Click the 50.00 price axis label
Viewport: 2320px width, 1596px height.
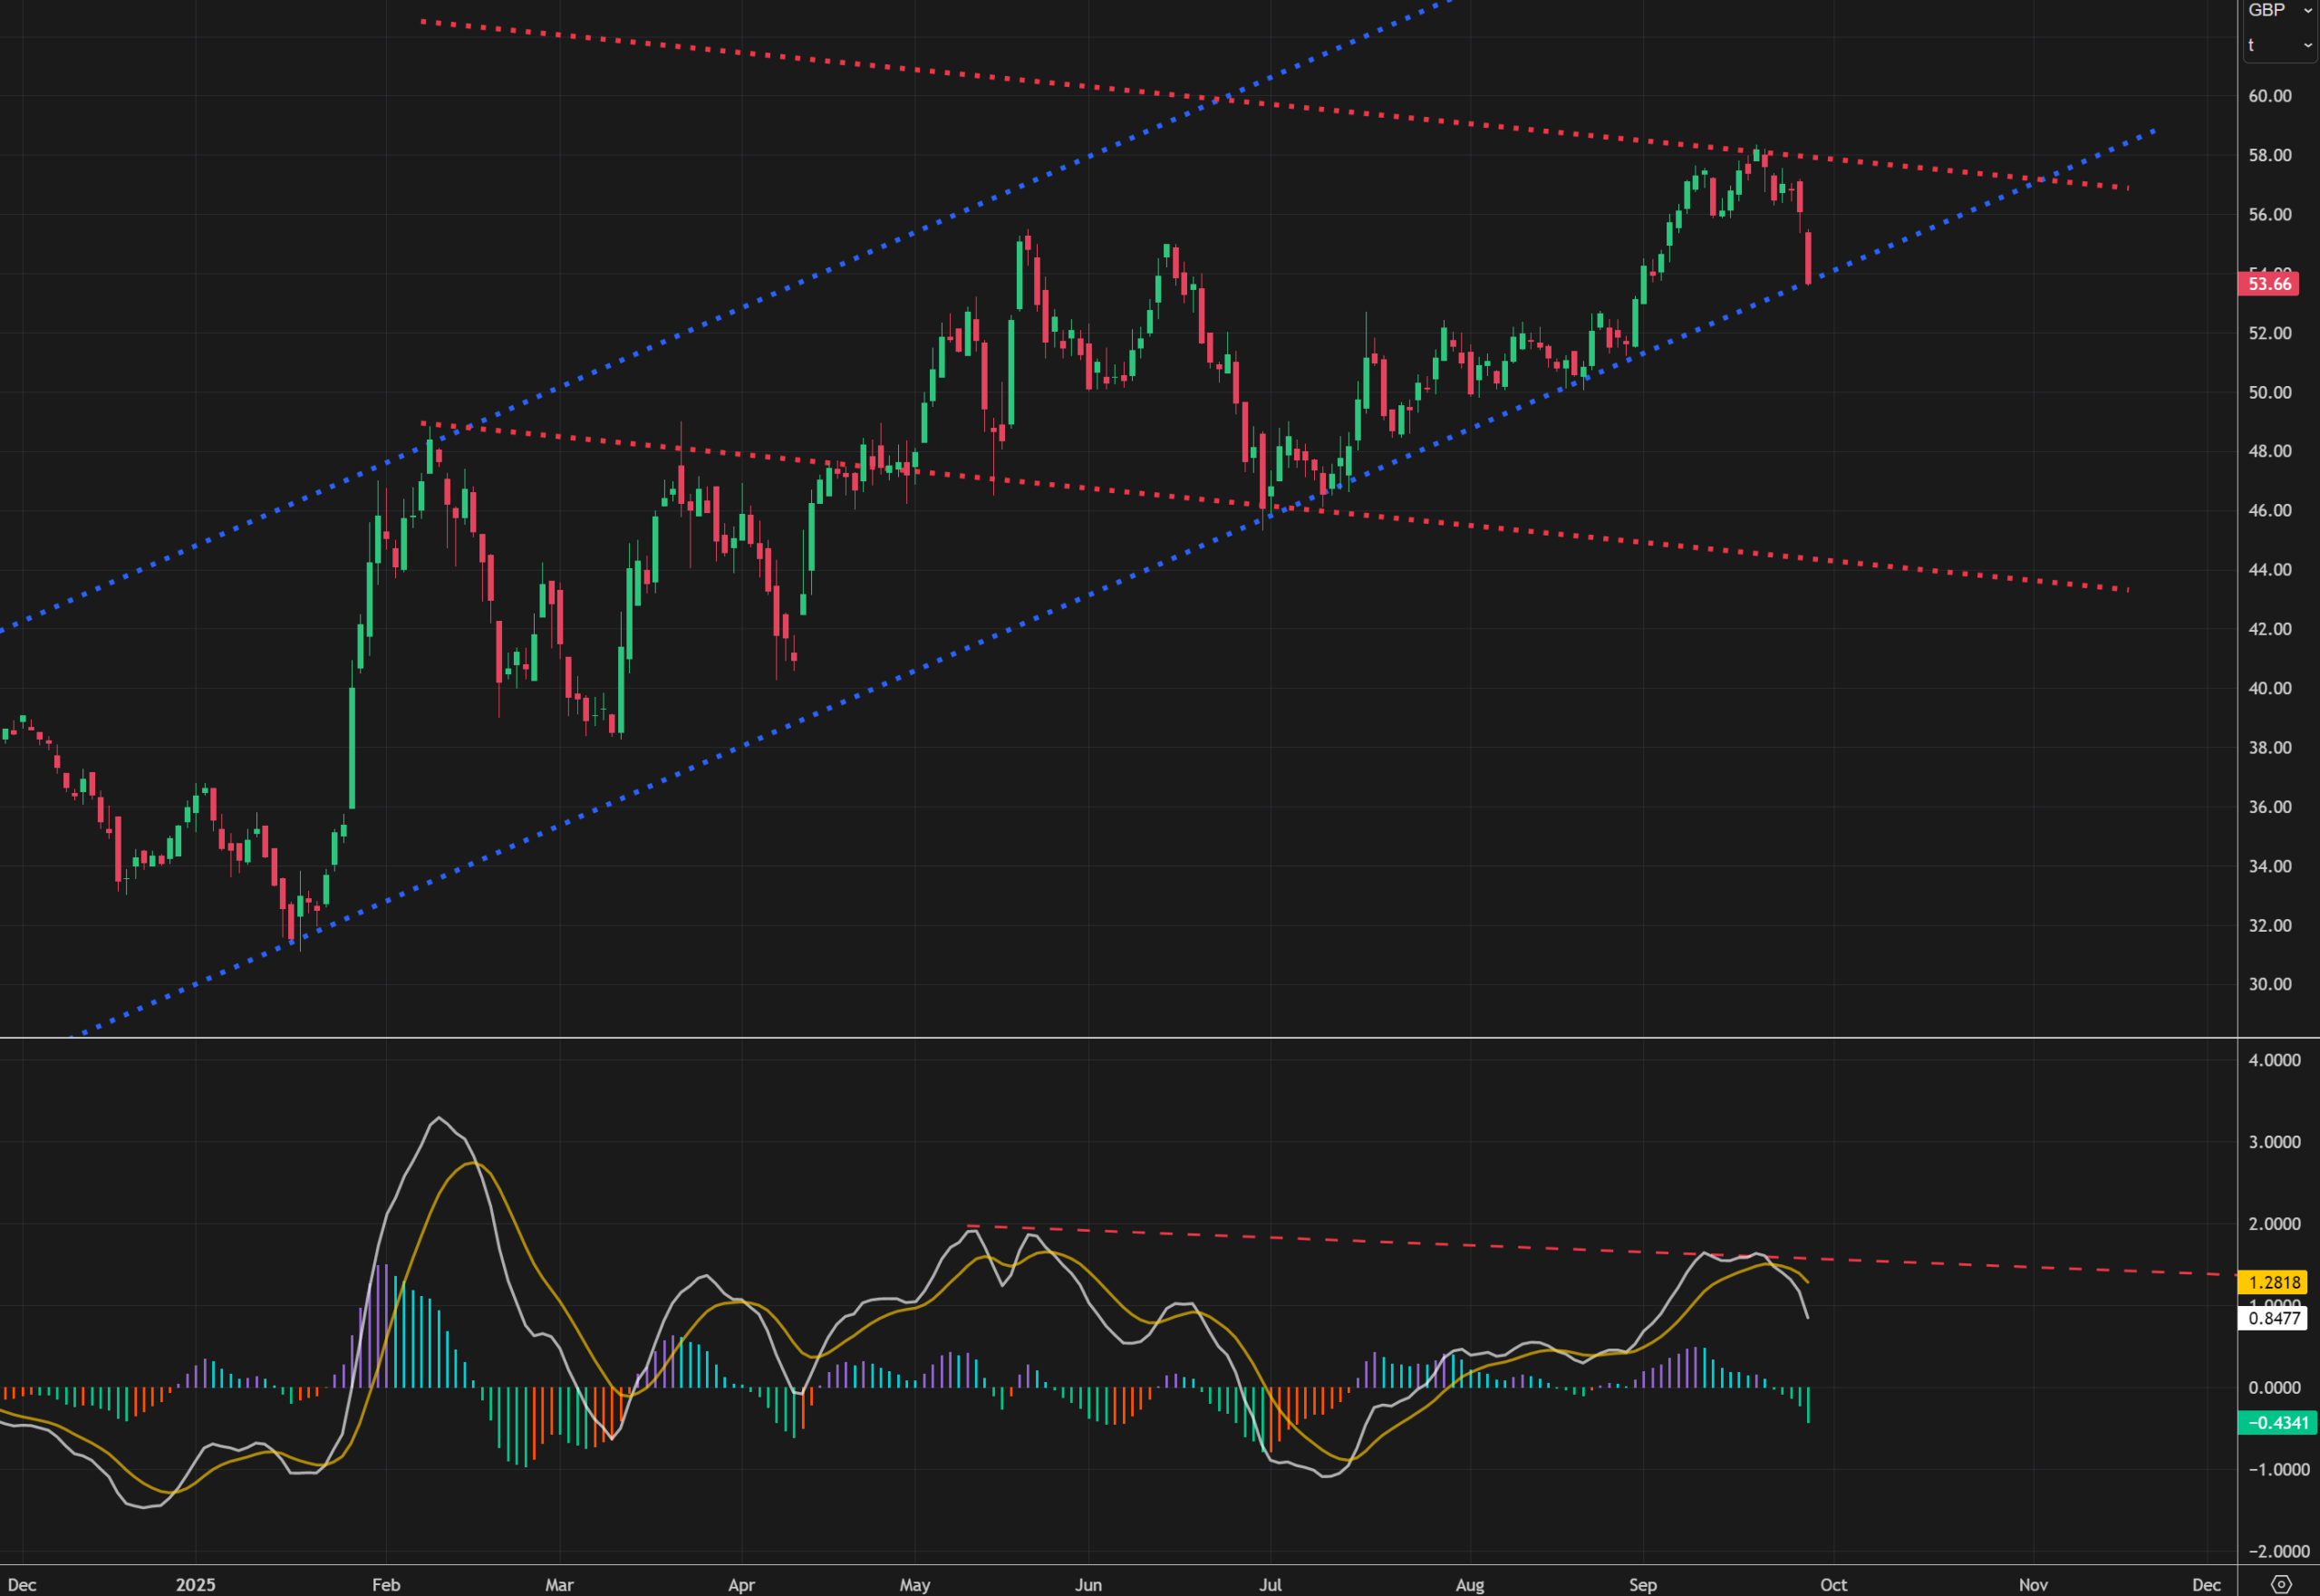pyautogui.click(x=2270, y=392)
